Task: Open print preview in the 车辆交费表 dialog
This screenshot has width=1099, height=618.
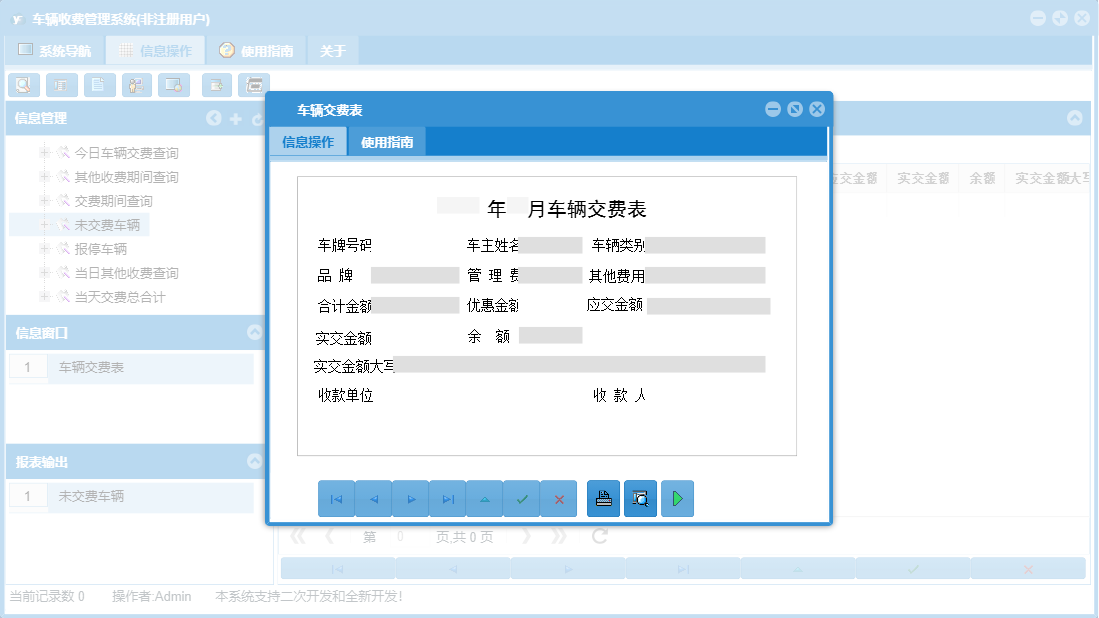Action: [640, 498]
